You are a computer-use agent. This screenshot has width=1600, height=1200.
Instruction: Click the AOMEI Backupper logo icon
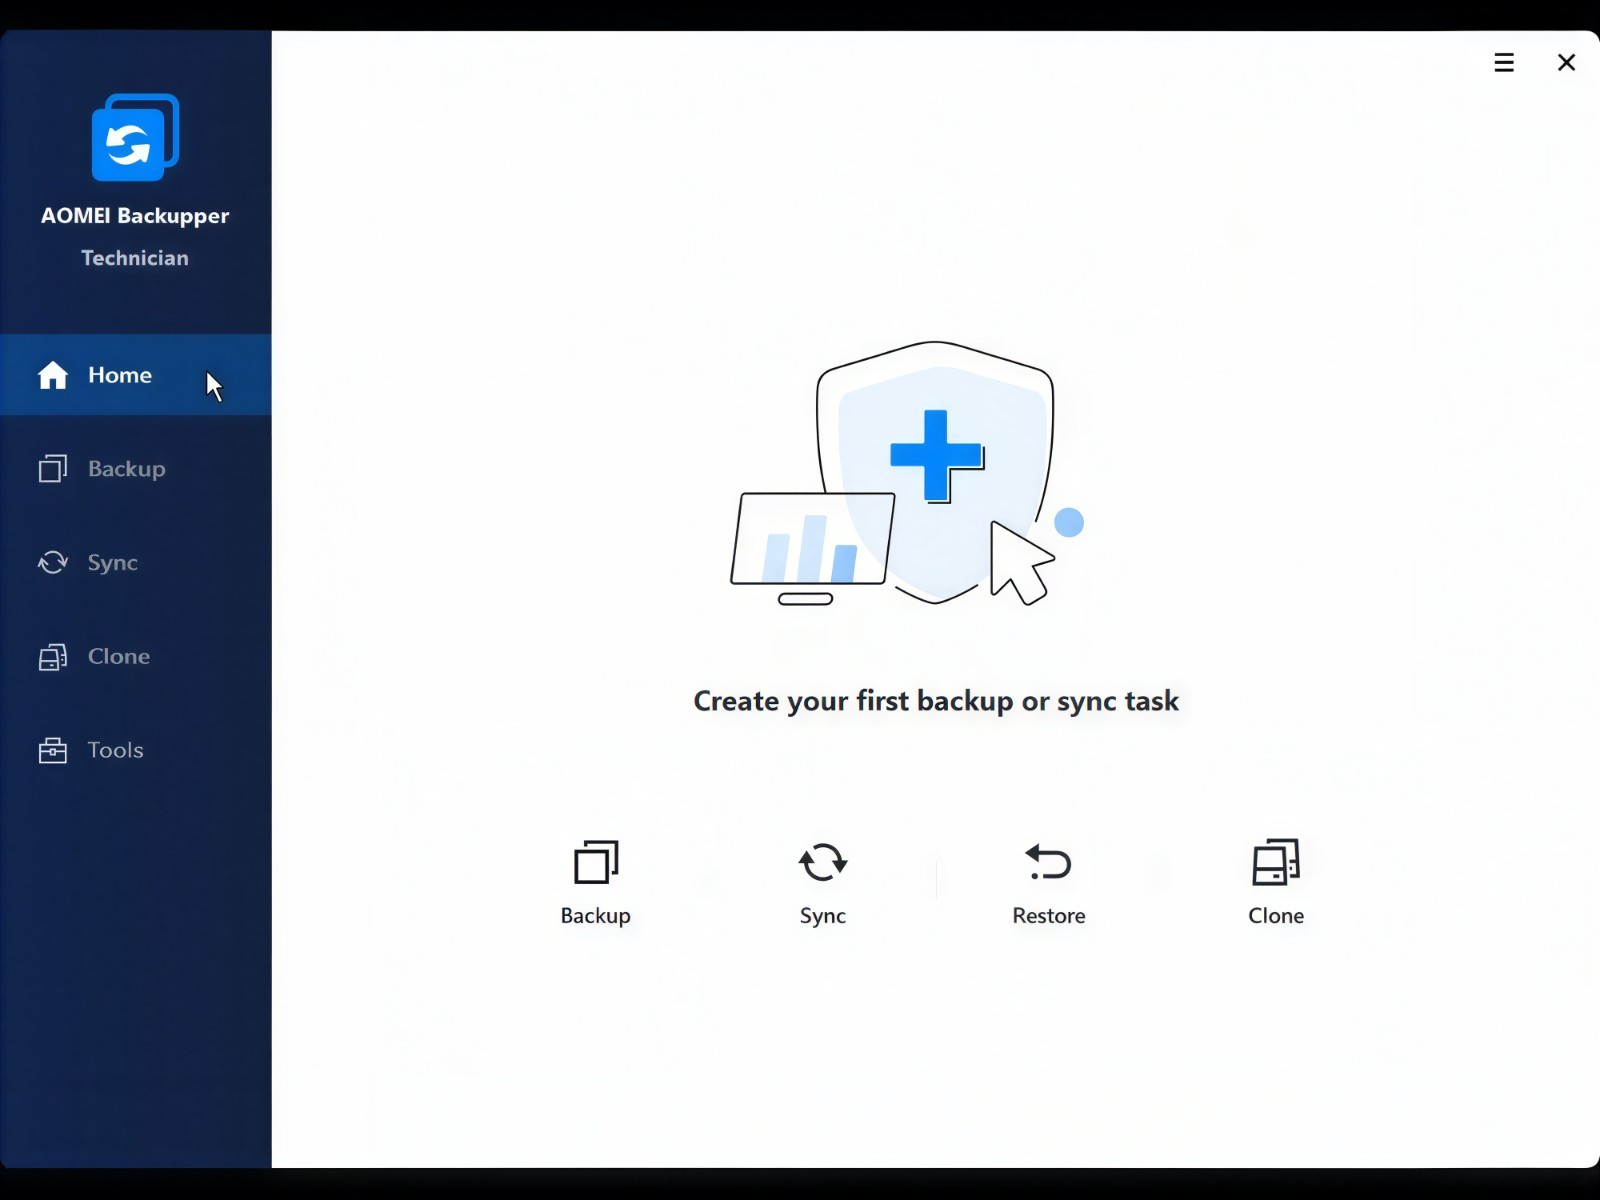[x=135, y=137]
